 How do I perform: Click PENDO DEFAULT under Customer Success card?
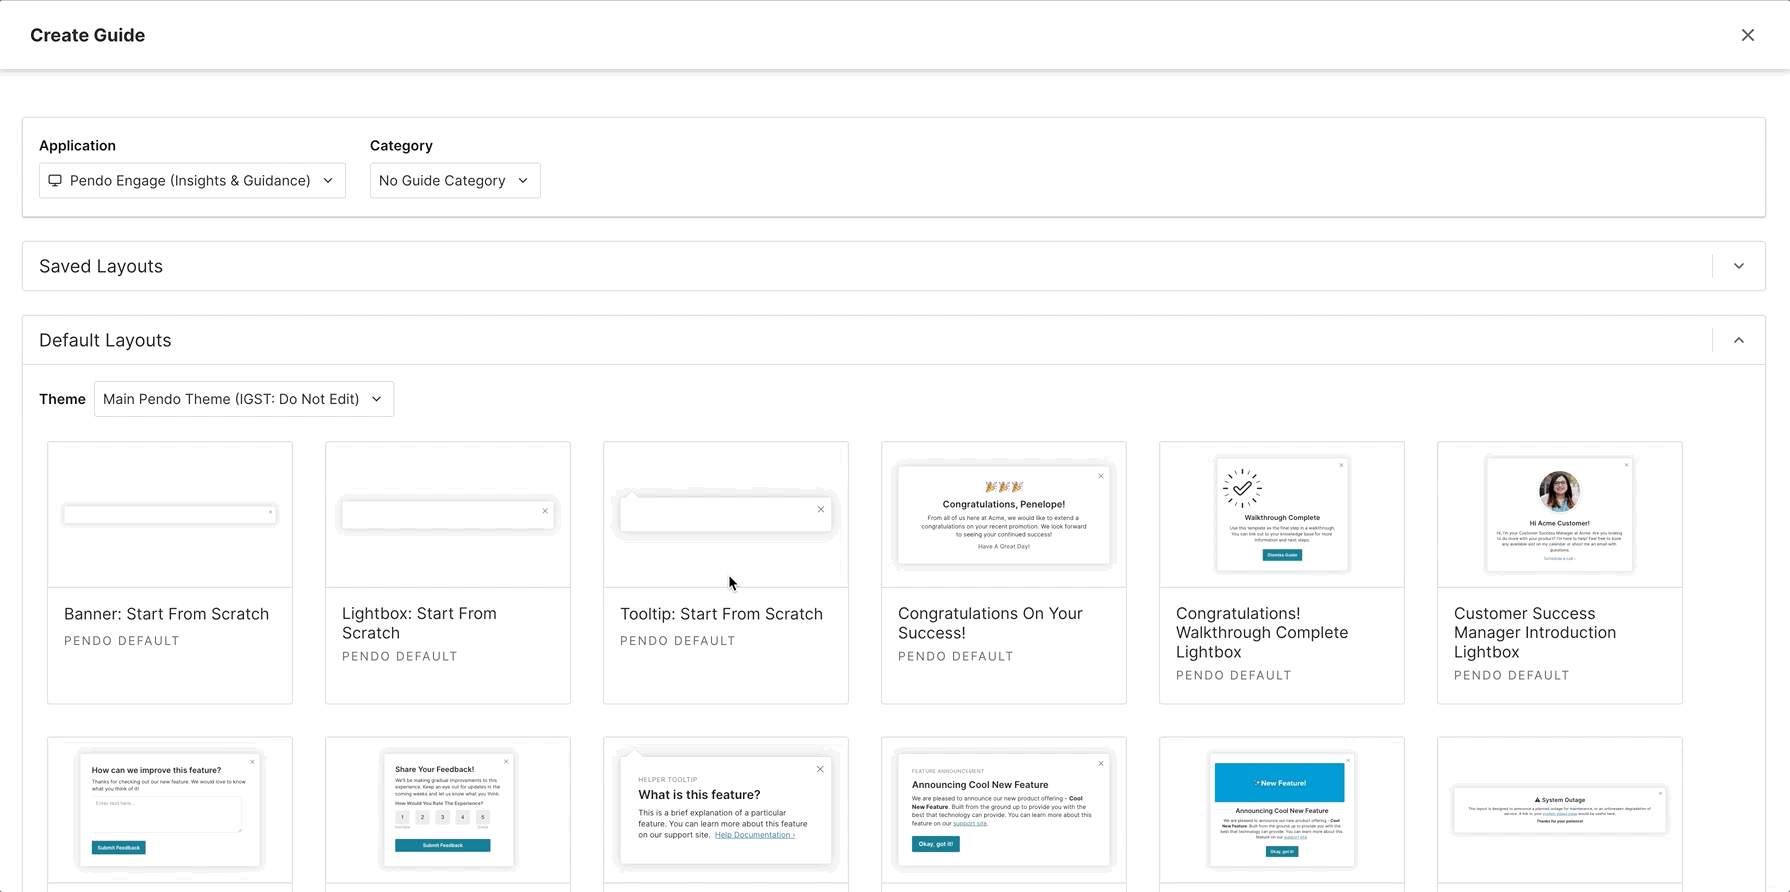(1512, 676)
